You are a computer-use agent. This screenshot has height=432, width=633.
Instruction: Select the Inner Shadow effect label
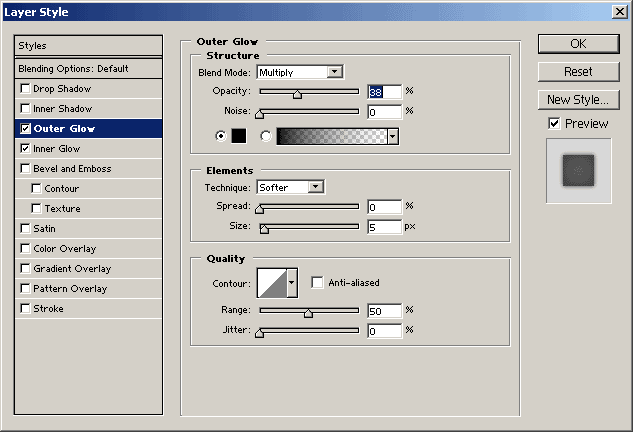click(63, 109)
